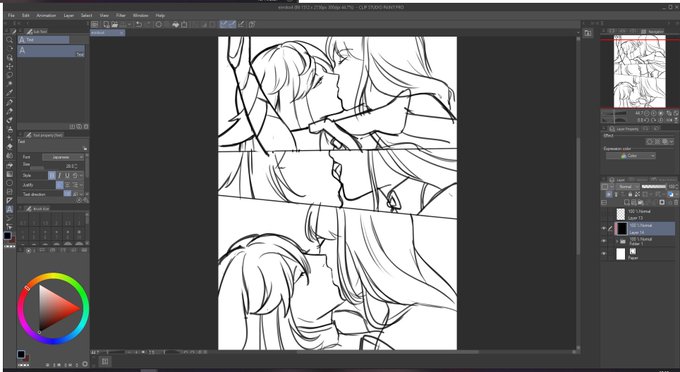Select the Eyedropper tool

coord(10,93)
